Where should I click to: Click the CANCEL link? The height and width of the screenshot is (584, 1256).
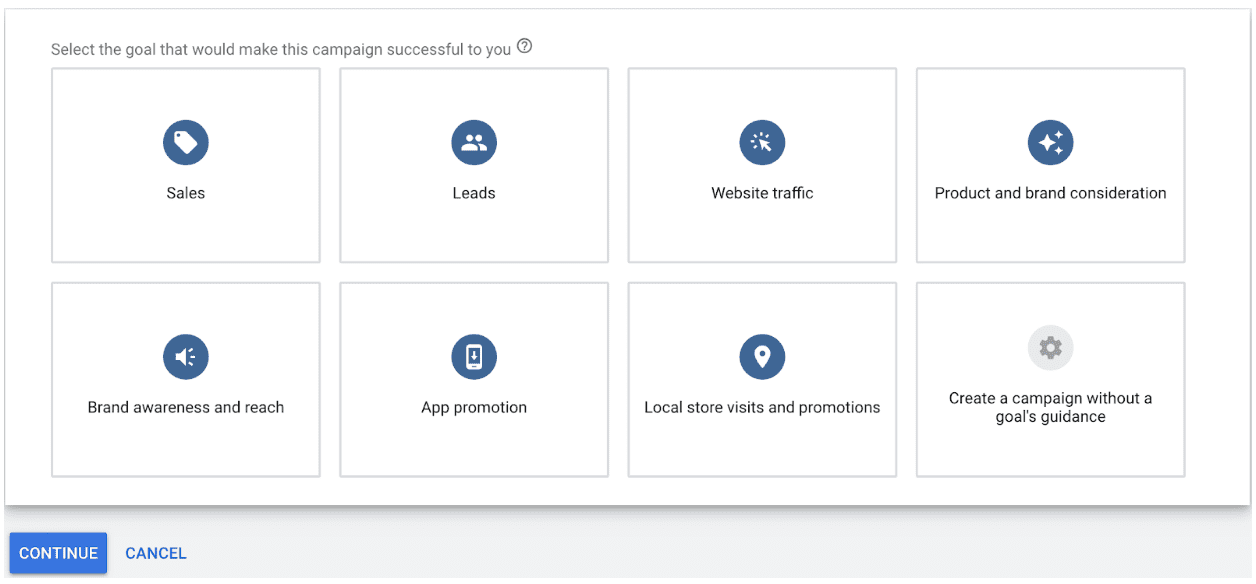click(156, 553)
